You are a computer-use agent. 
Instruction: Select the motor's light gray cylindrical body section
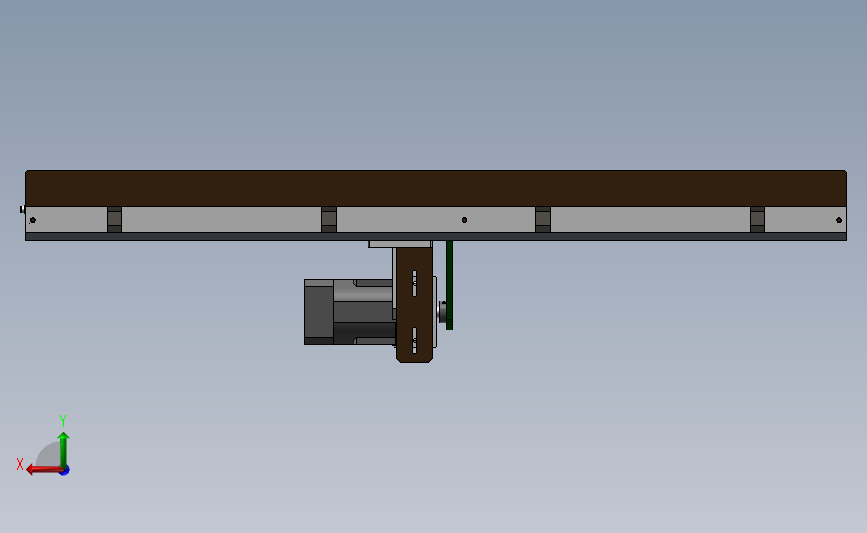pos(363,293)
